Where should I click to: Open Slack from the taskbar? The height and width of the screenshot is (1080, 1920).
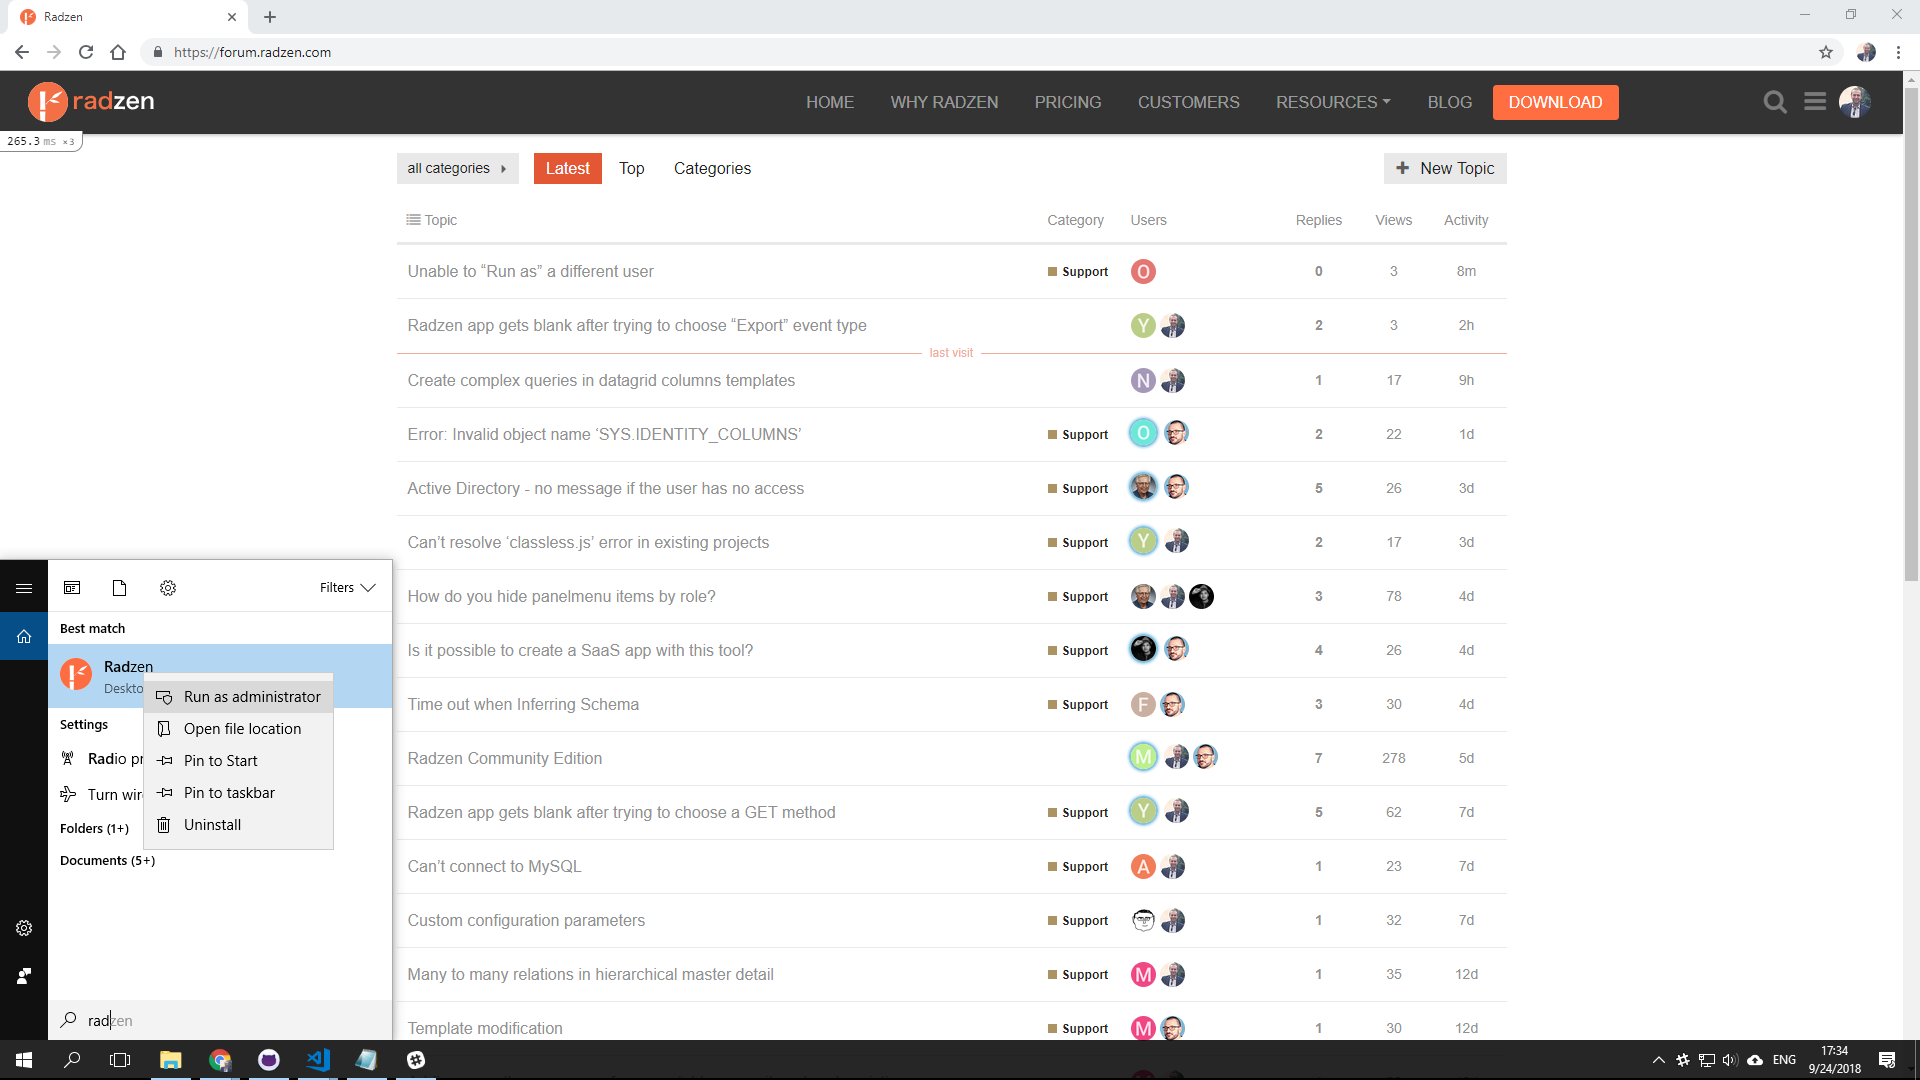(416, 1060)
